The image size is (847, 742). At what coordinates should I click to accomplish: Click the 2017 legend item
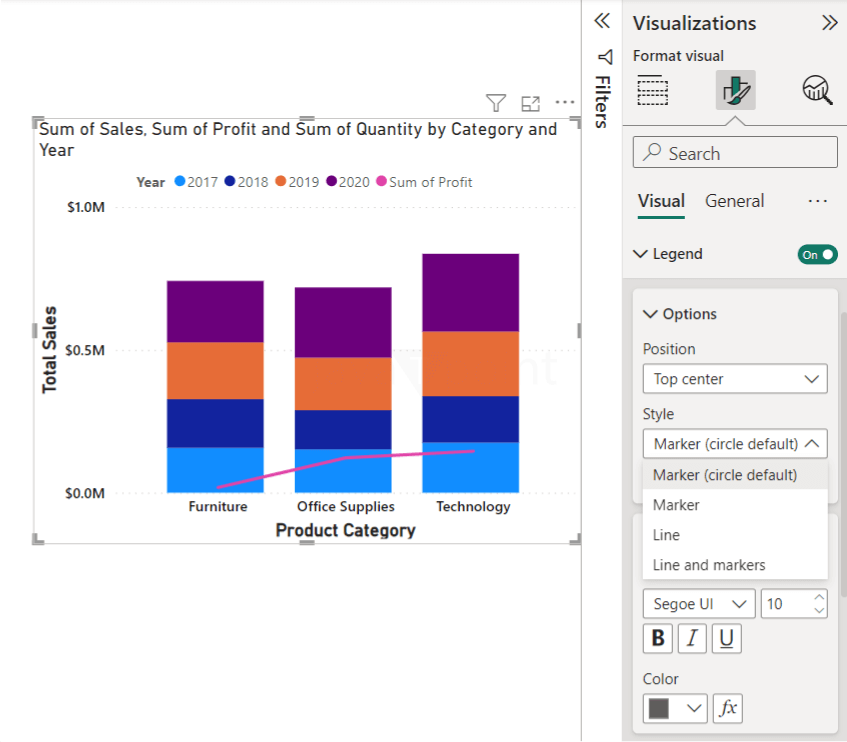click(196, 182)
